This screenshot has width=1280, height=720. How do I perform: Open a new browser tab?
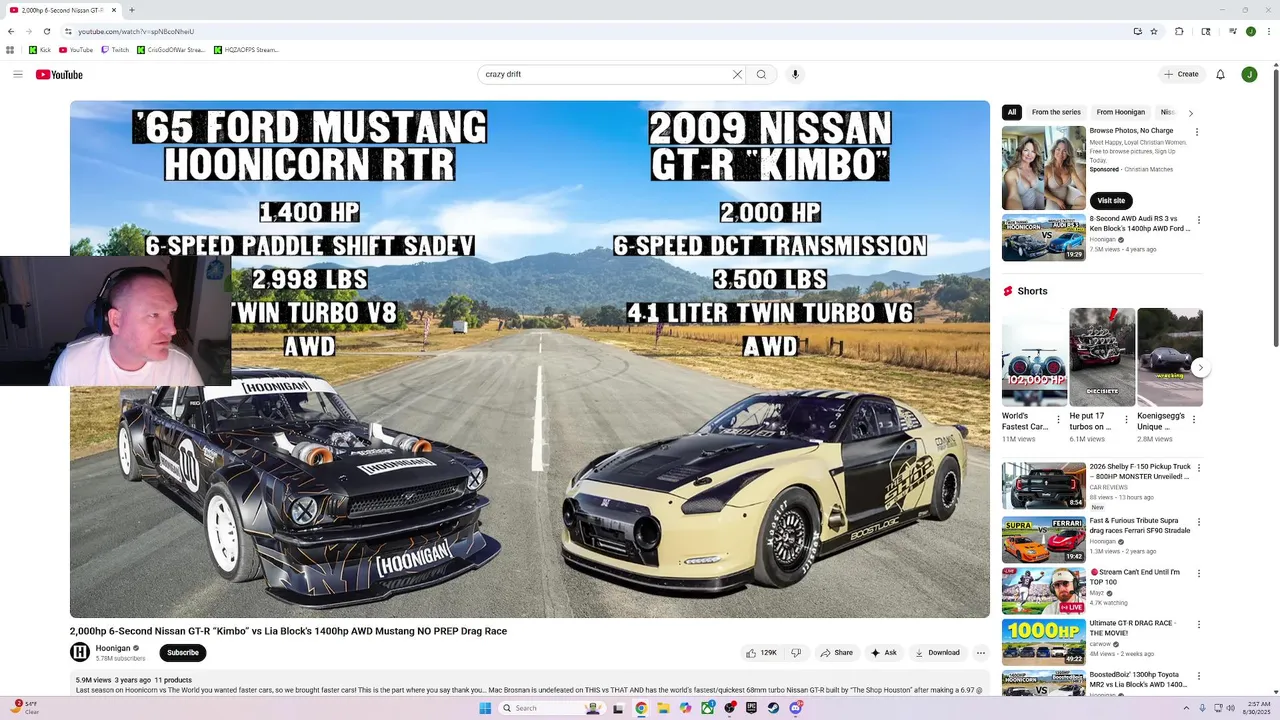click(x=132, y=10)
